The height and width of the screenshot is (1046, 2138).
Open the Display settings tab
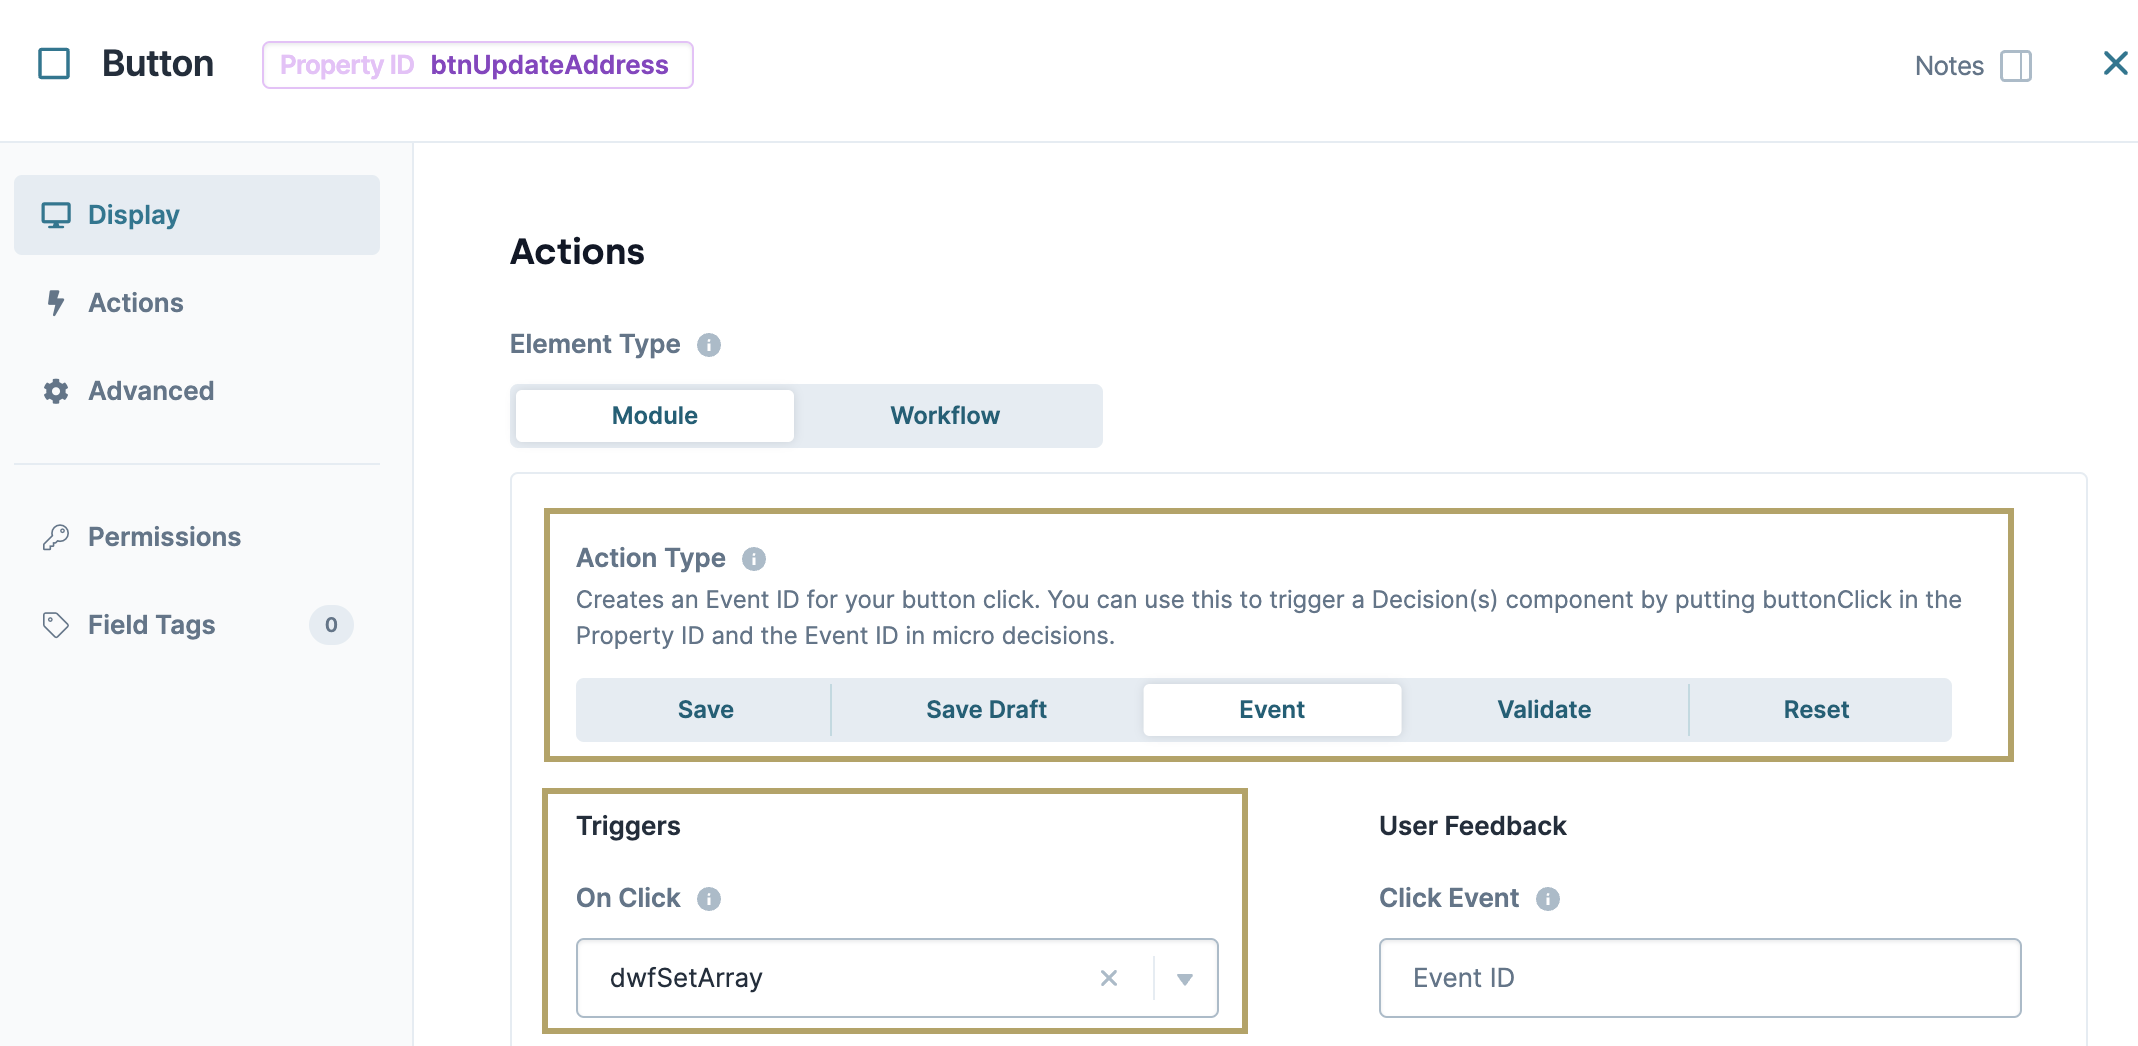[x=197, y=215]
